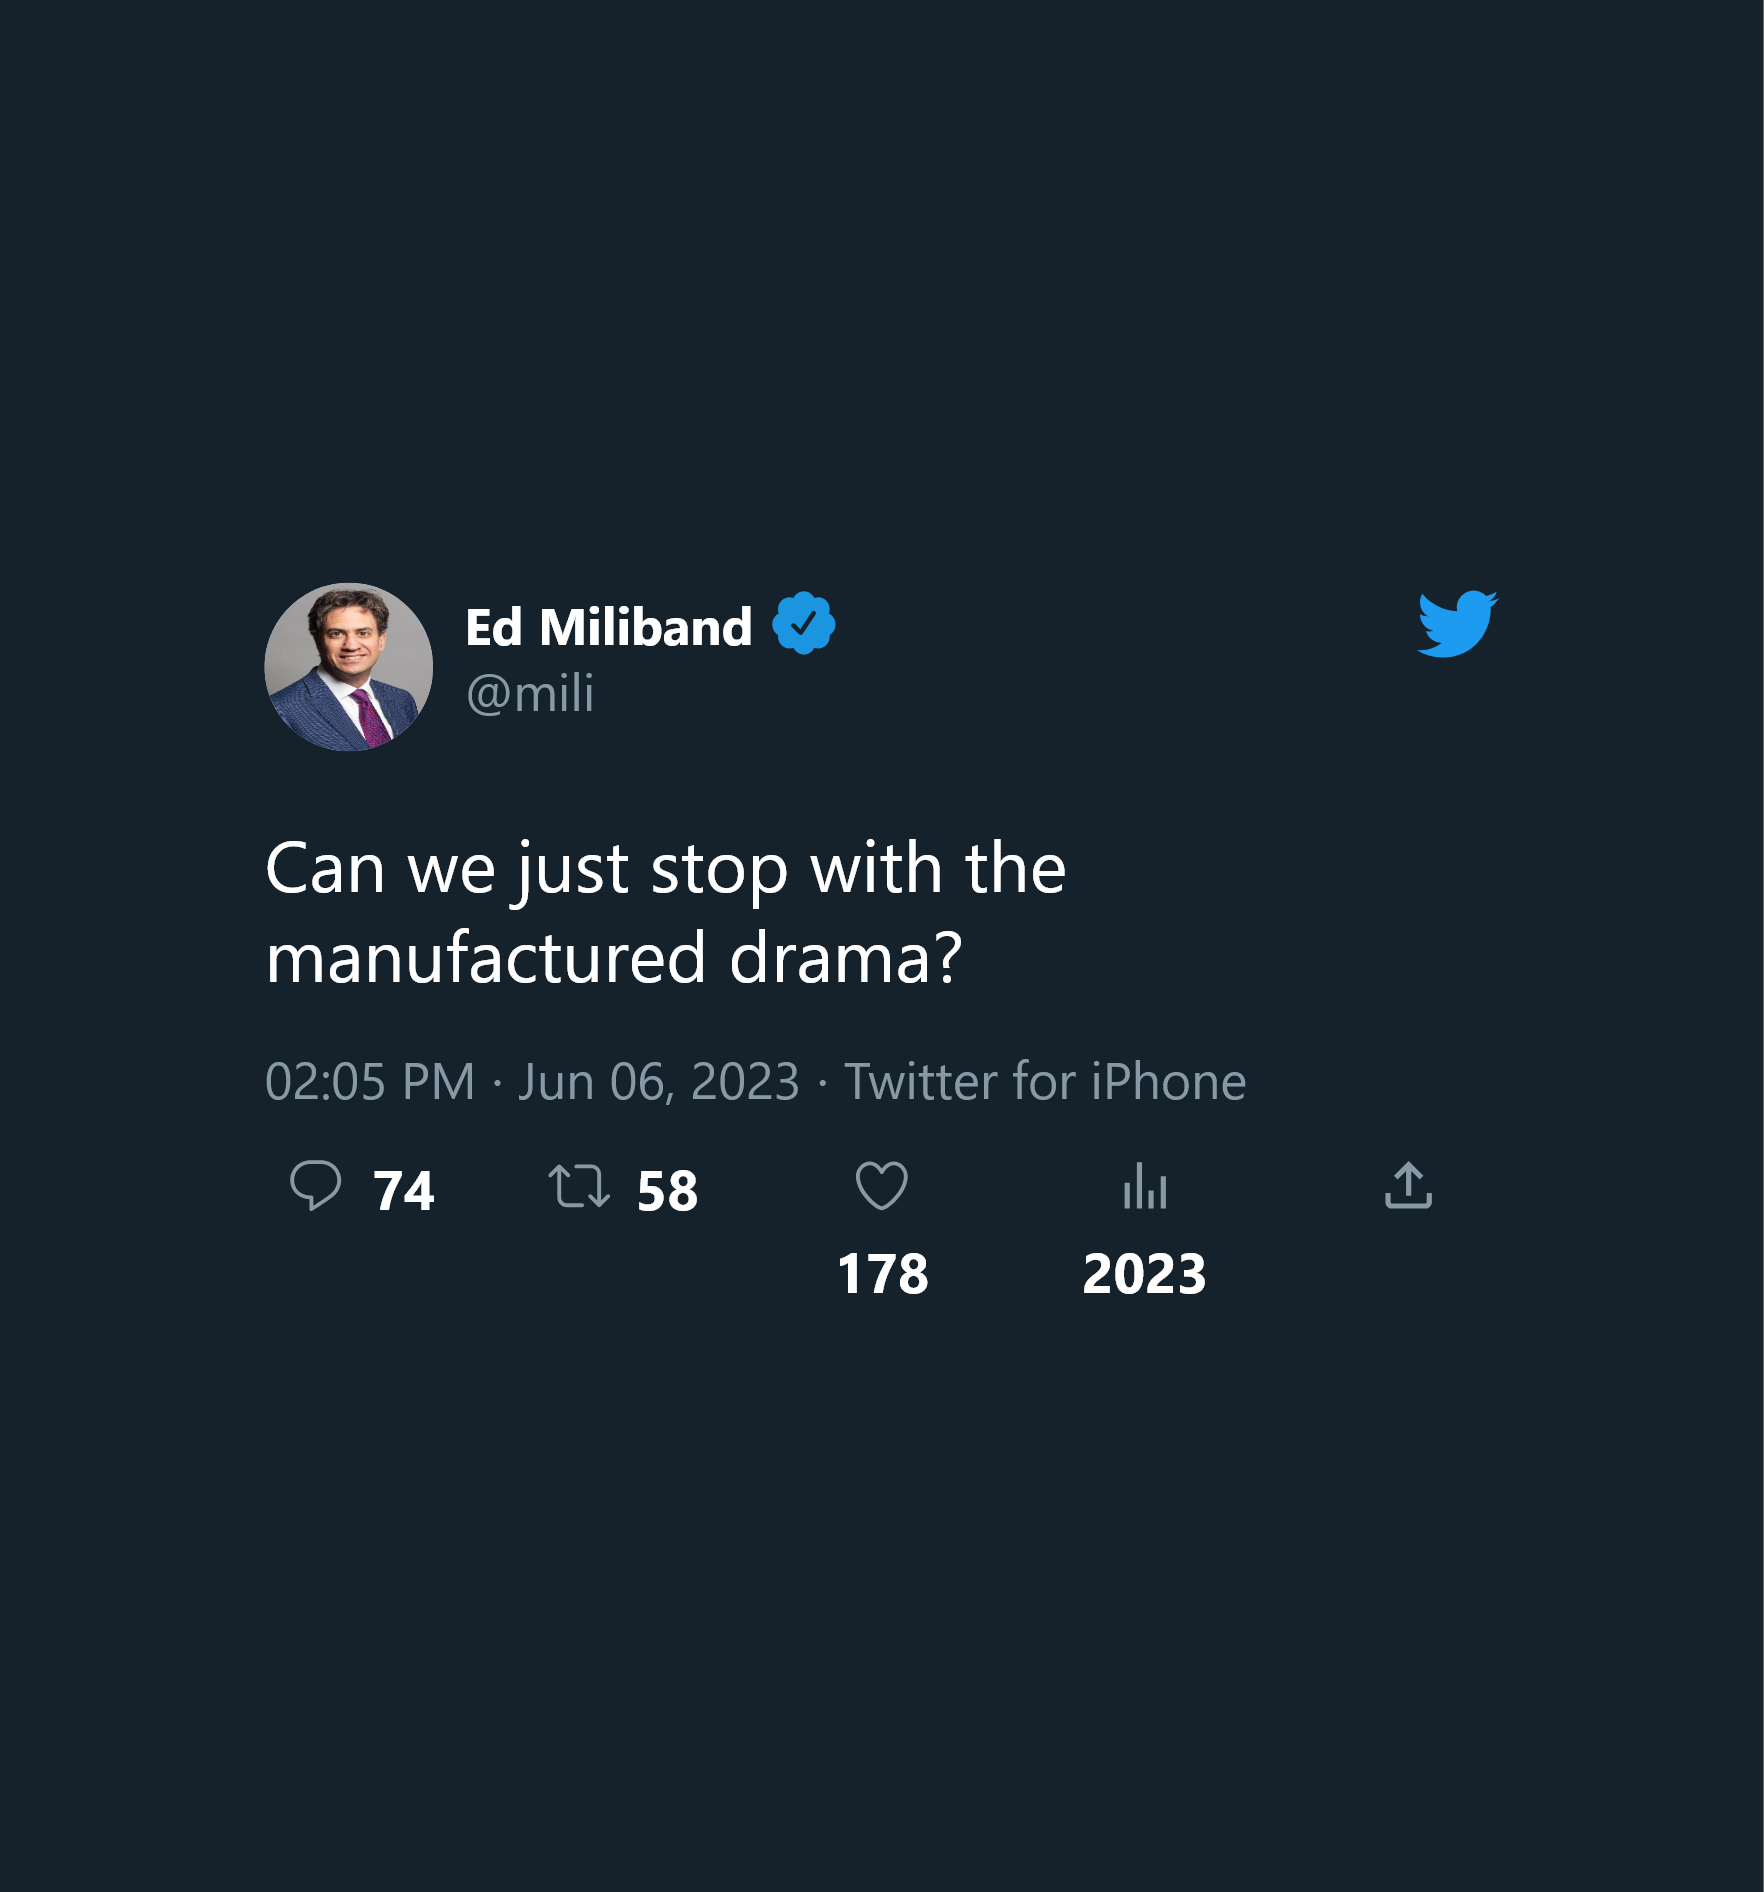This screenshot has width=1764, height=1892.
Task: Share the tweet via upload arrow icon
Action: (x=1408, y=1186)
